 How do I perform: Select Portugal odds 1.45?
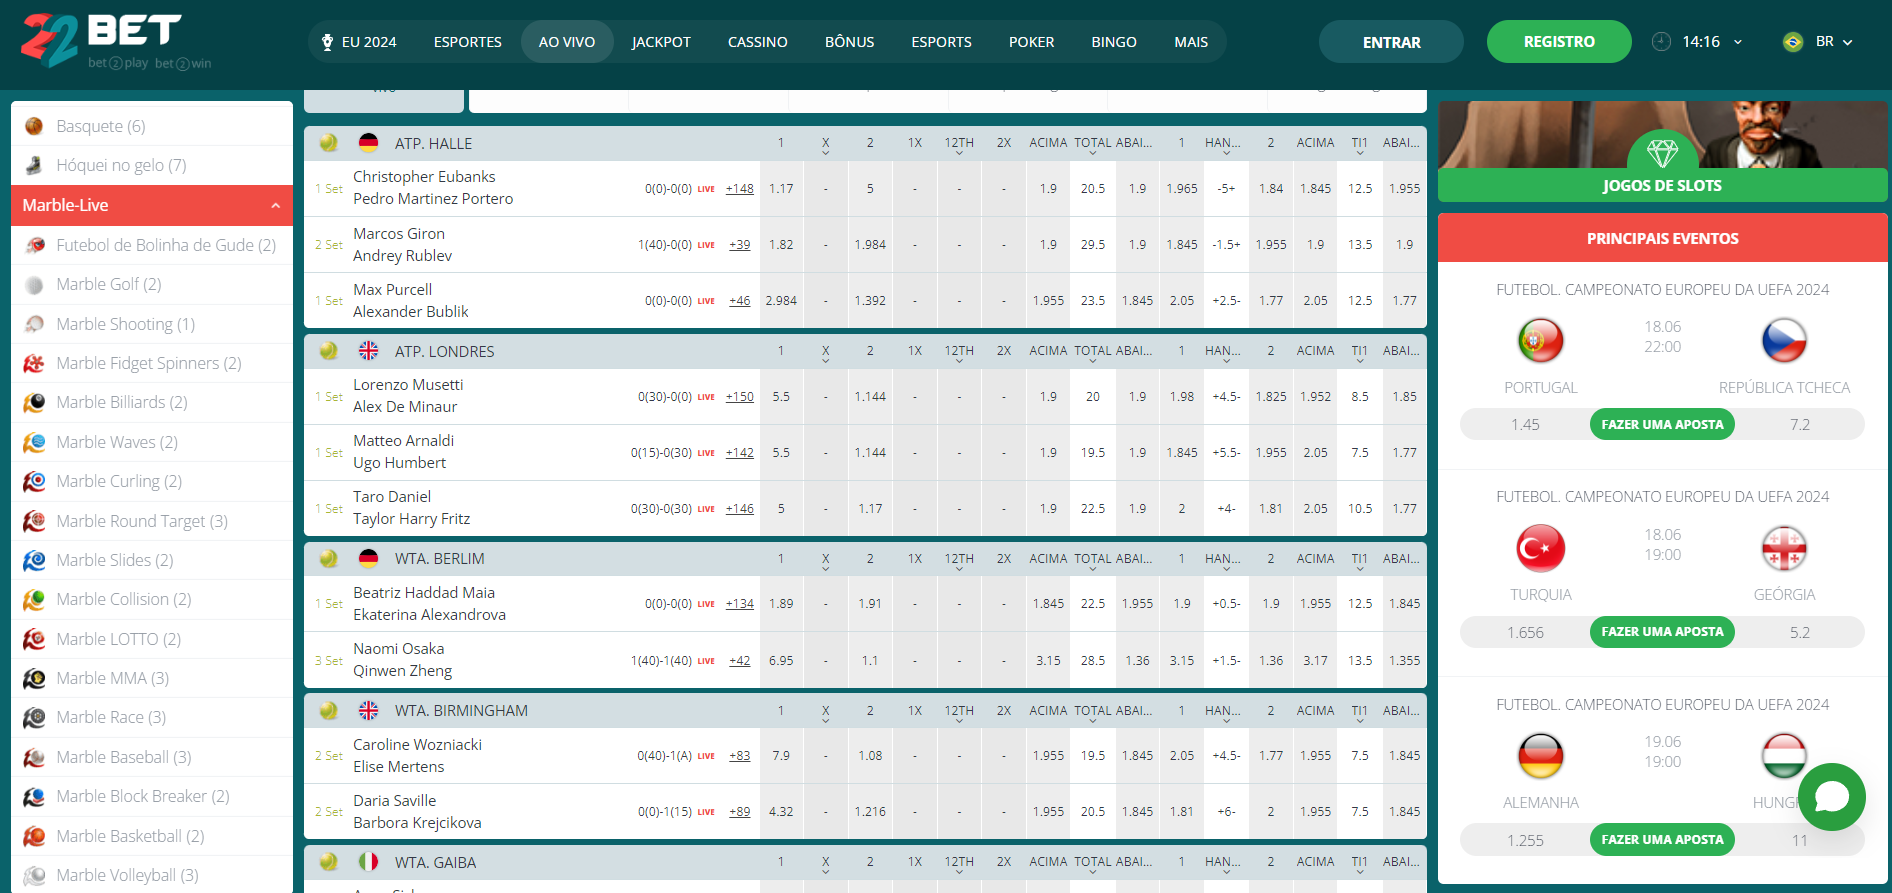(1525, 425)
